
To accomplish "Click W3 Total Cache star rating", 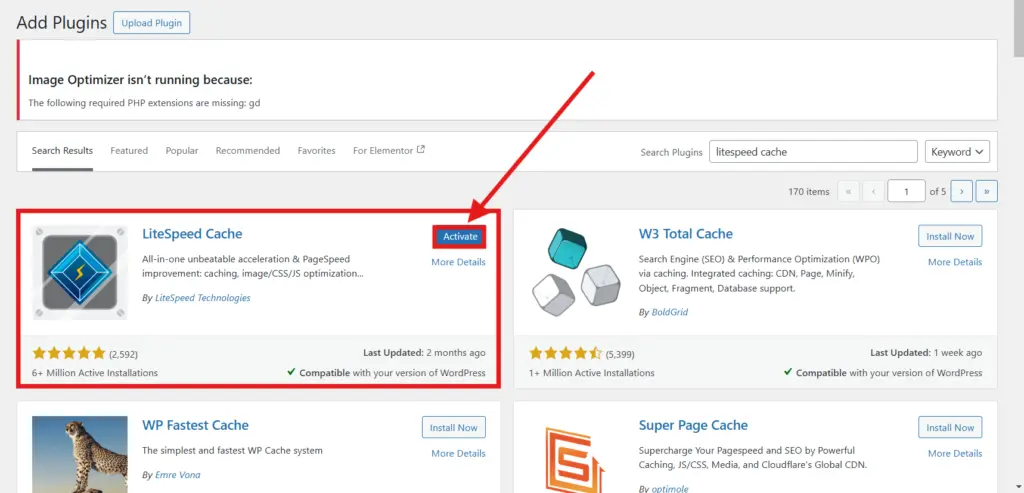I will tap(566, 353).
